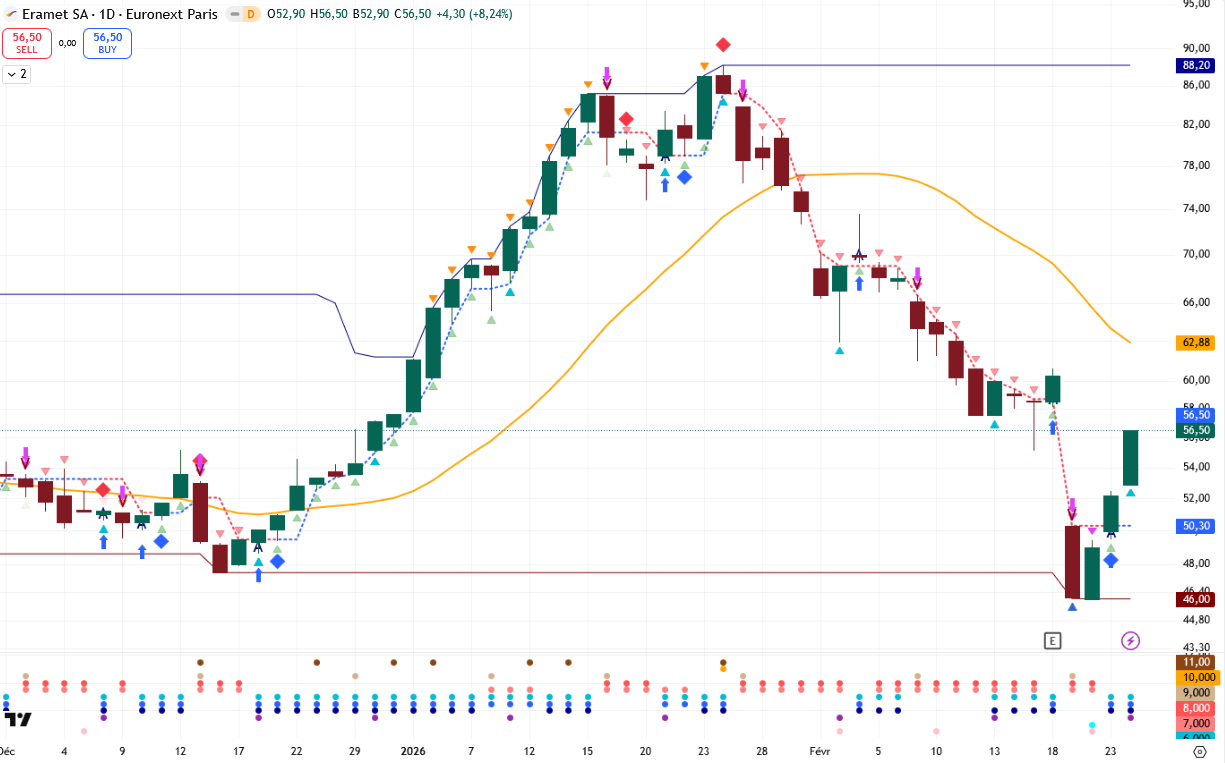Image resolution: width=1225 pixels, height=763 pixels.
Task: Open chart settings hexagon icon
Action: click(x=1197, y=751)
